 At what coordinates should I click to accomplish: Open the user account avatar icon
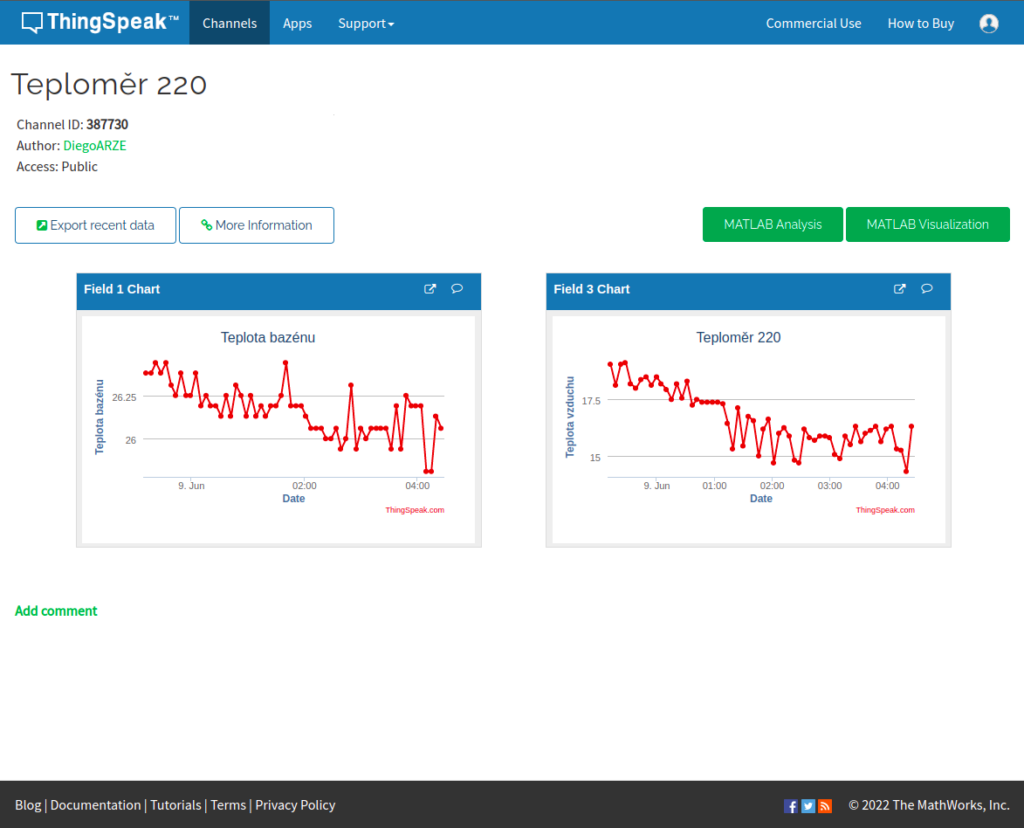click(x=989, y=23)
